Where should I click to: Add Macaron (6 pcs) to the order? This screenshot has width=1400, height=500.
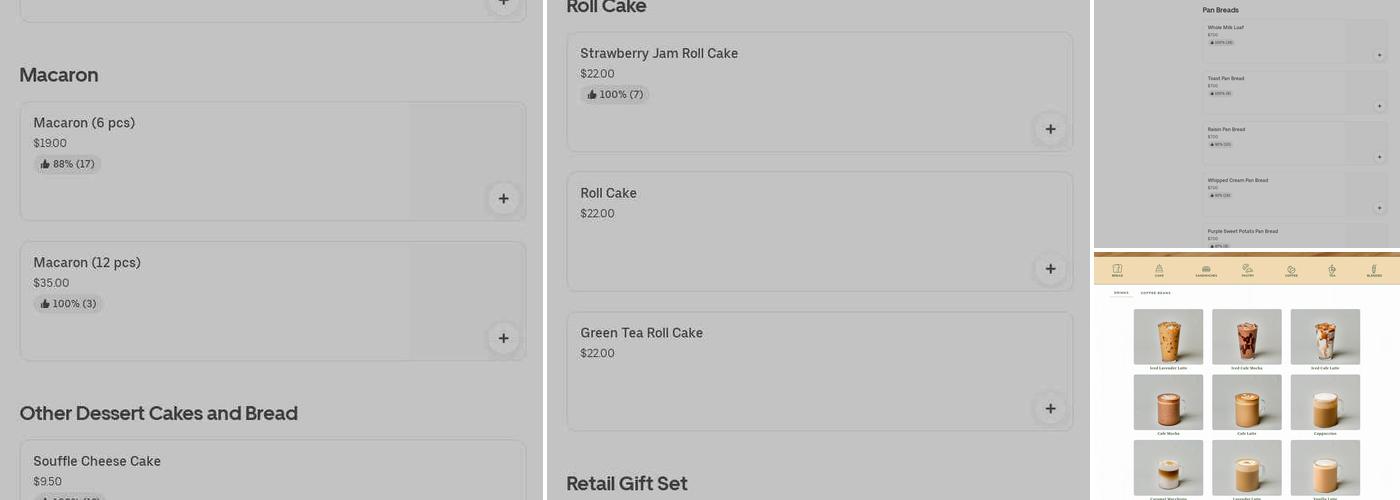click(x=503, y=198)
